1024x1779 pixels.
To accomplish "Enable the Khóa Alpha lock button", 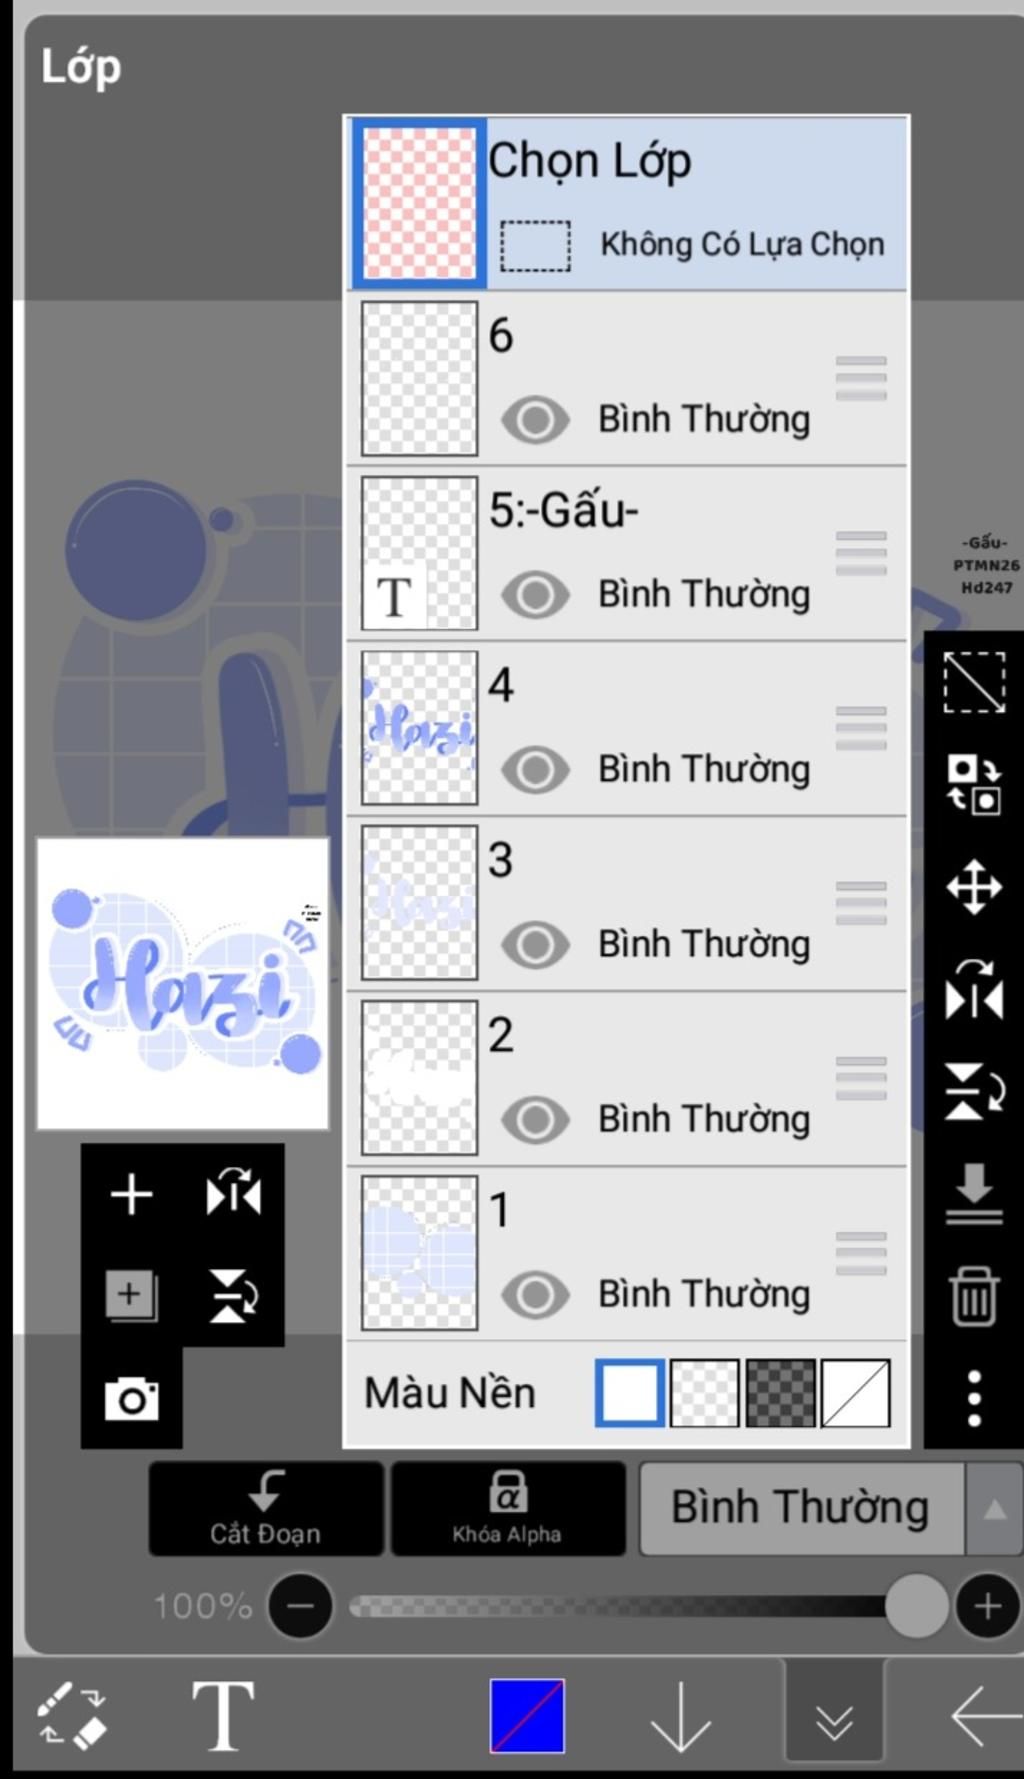I will pos(507,1509).
